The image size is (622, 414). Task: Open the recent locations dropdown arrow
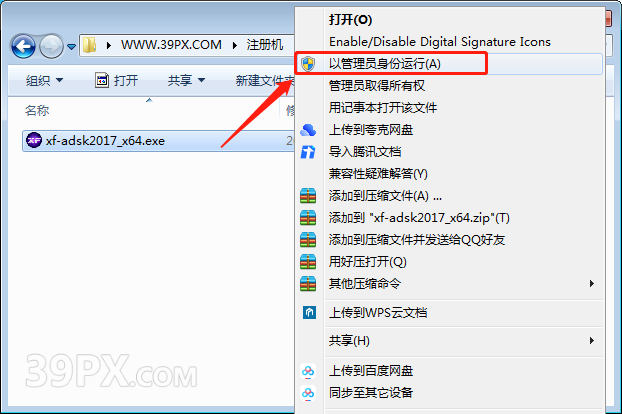tap(71, 47)
